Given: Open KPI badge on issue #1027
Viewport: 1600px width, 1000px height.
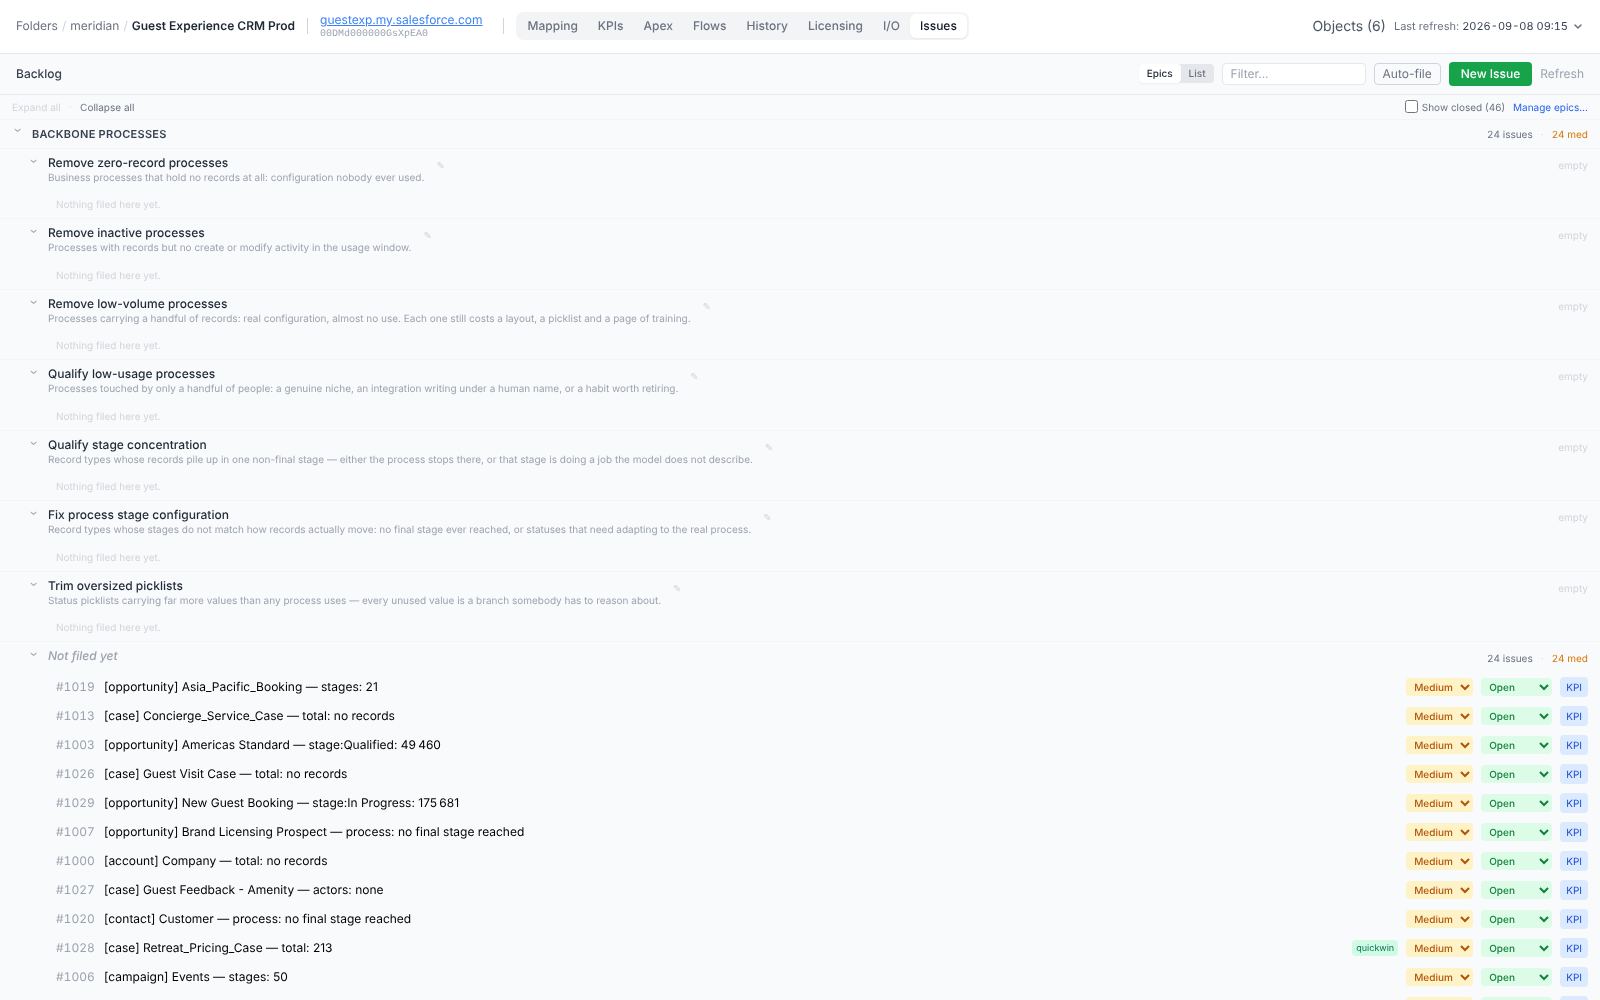Looking at the screenshot, I should (x=1574, y=890).
